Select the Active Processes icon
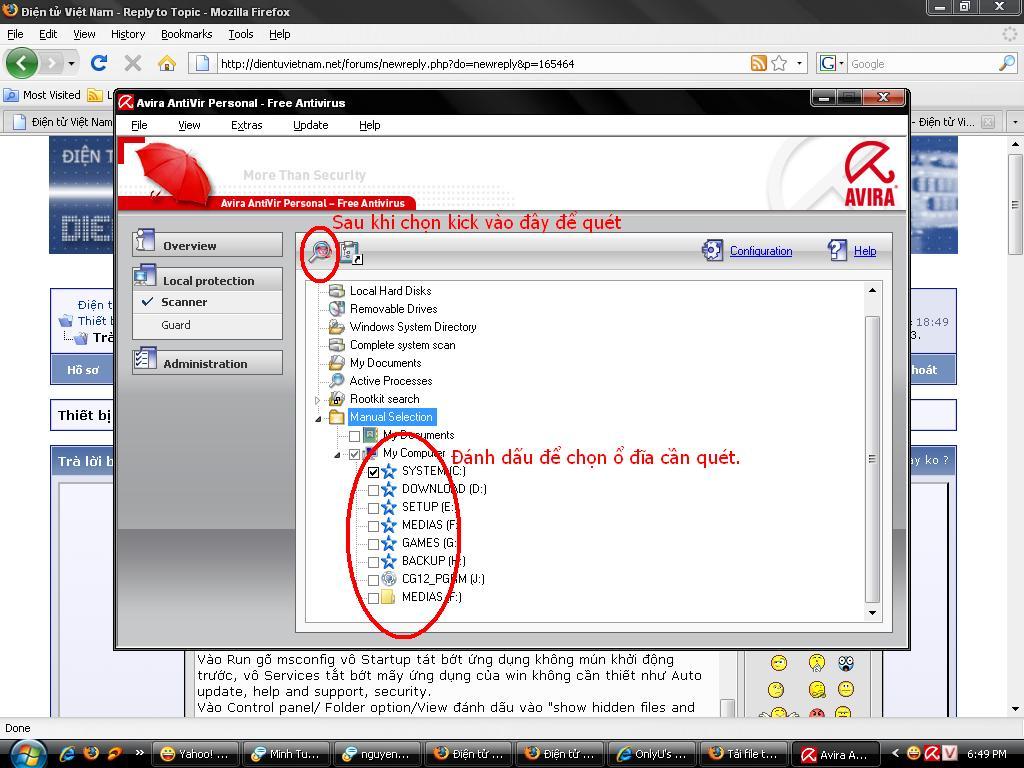The height and width of the screenshot is (768, 1024). click(337, 381)
